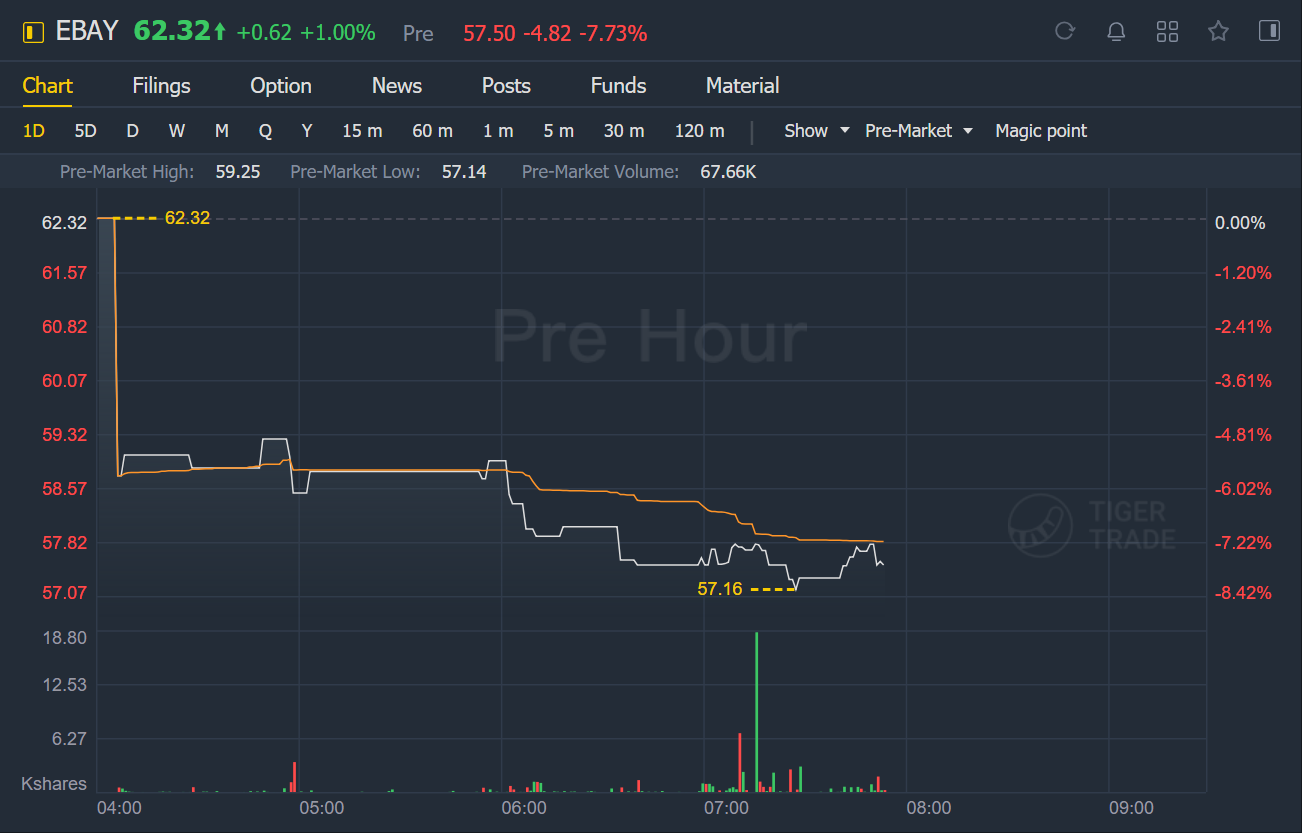Click the current price 62.32 in header
This screenshot has height=833, width=1302.
tap(171, 31)
